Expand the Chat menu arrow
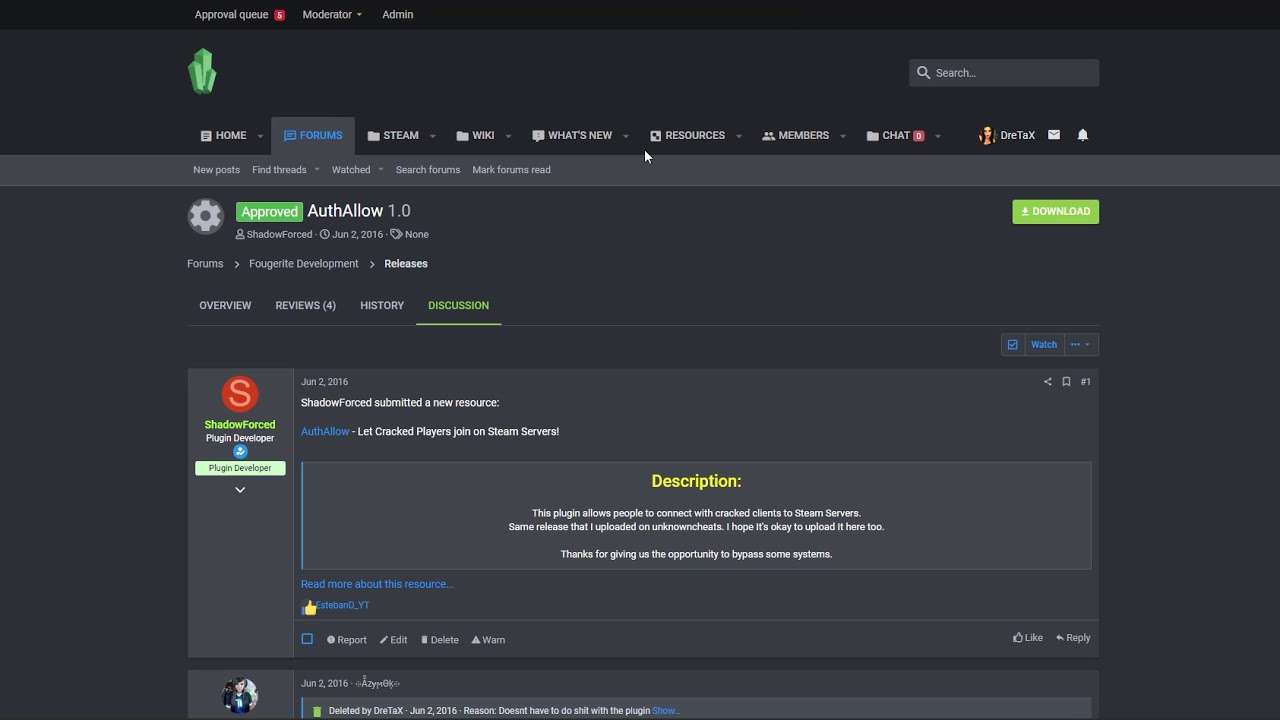 click(938, 136)
